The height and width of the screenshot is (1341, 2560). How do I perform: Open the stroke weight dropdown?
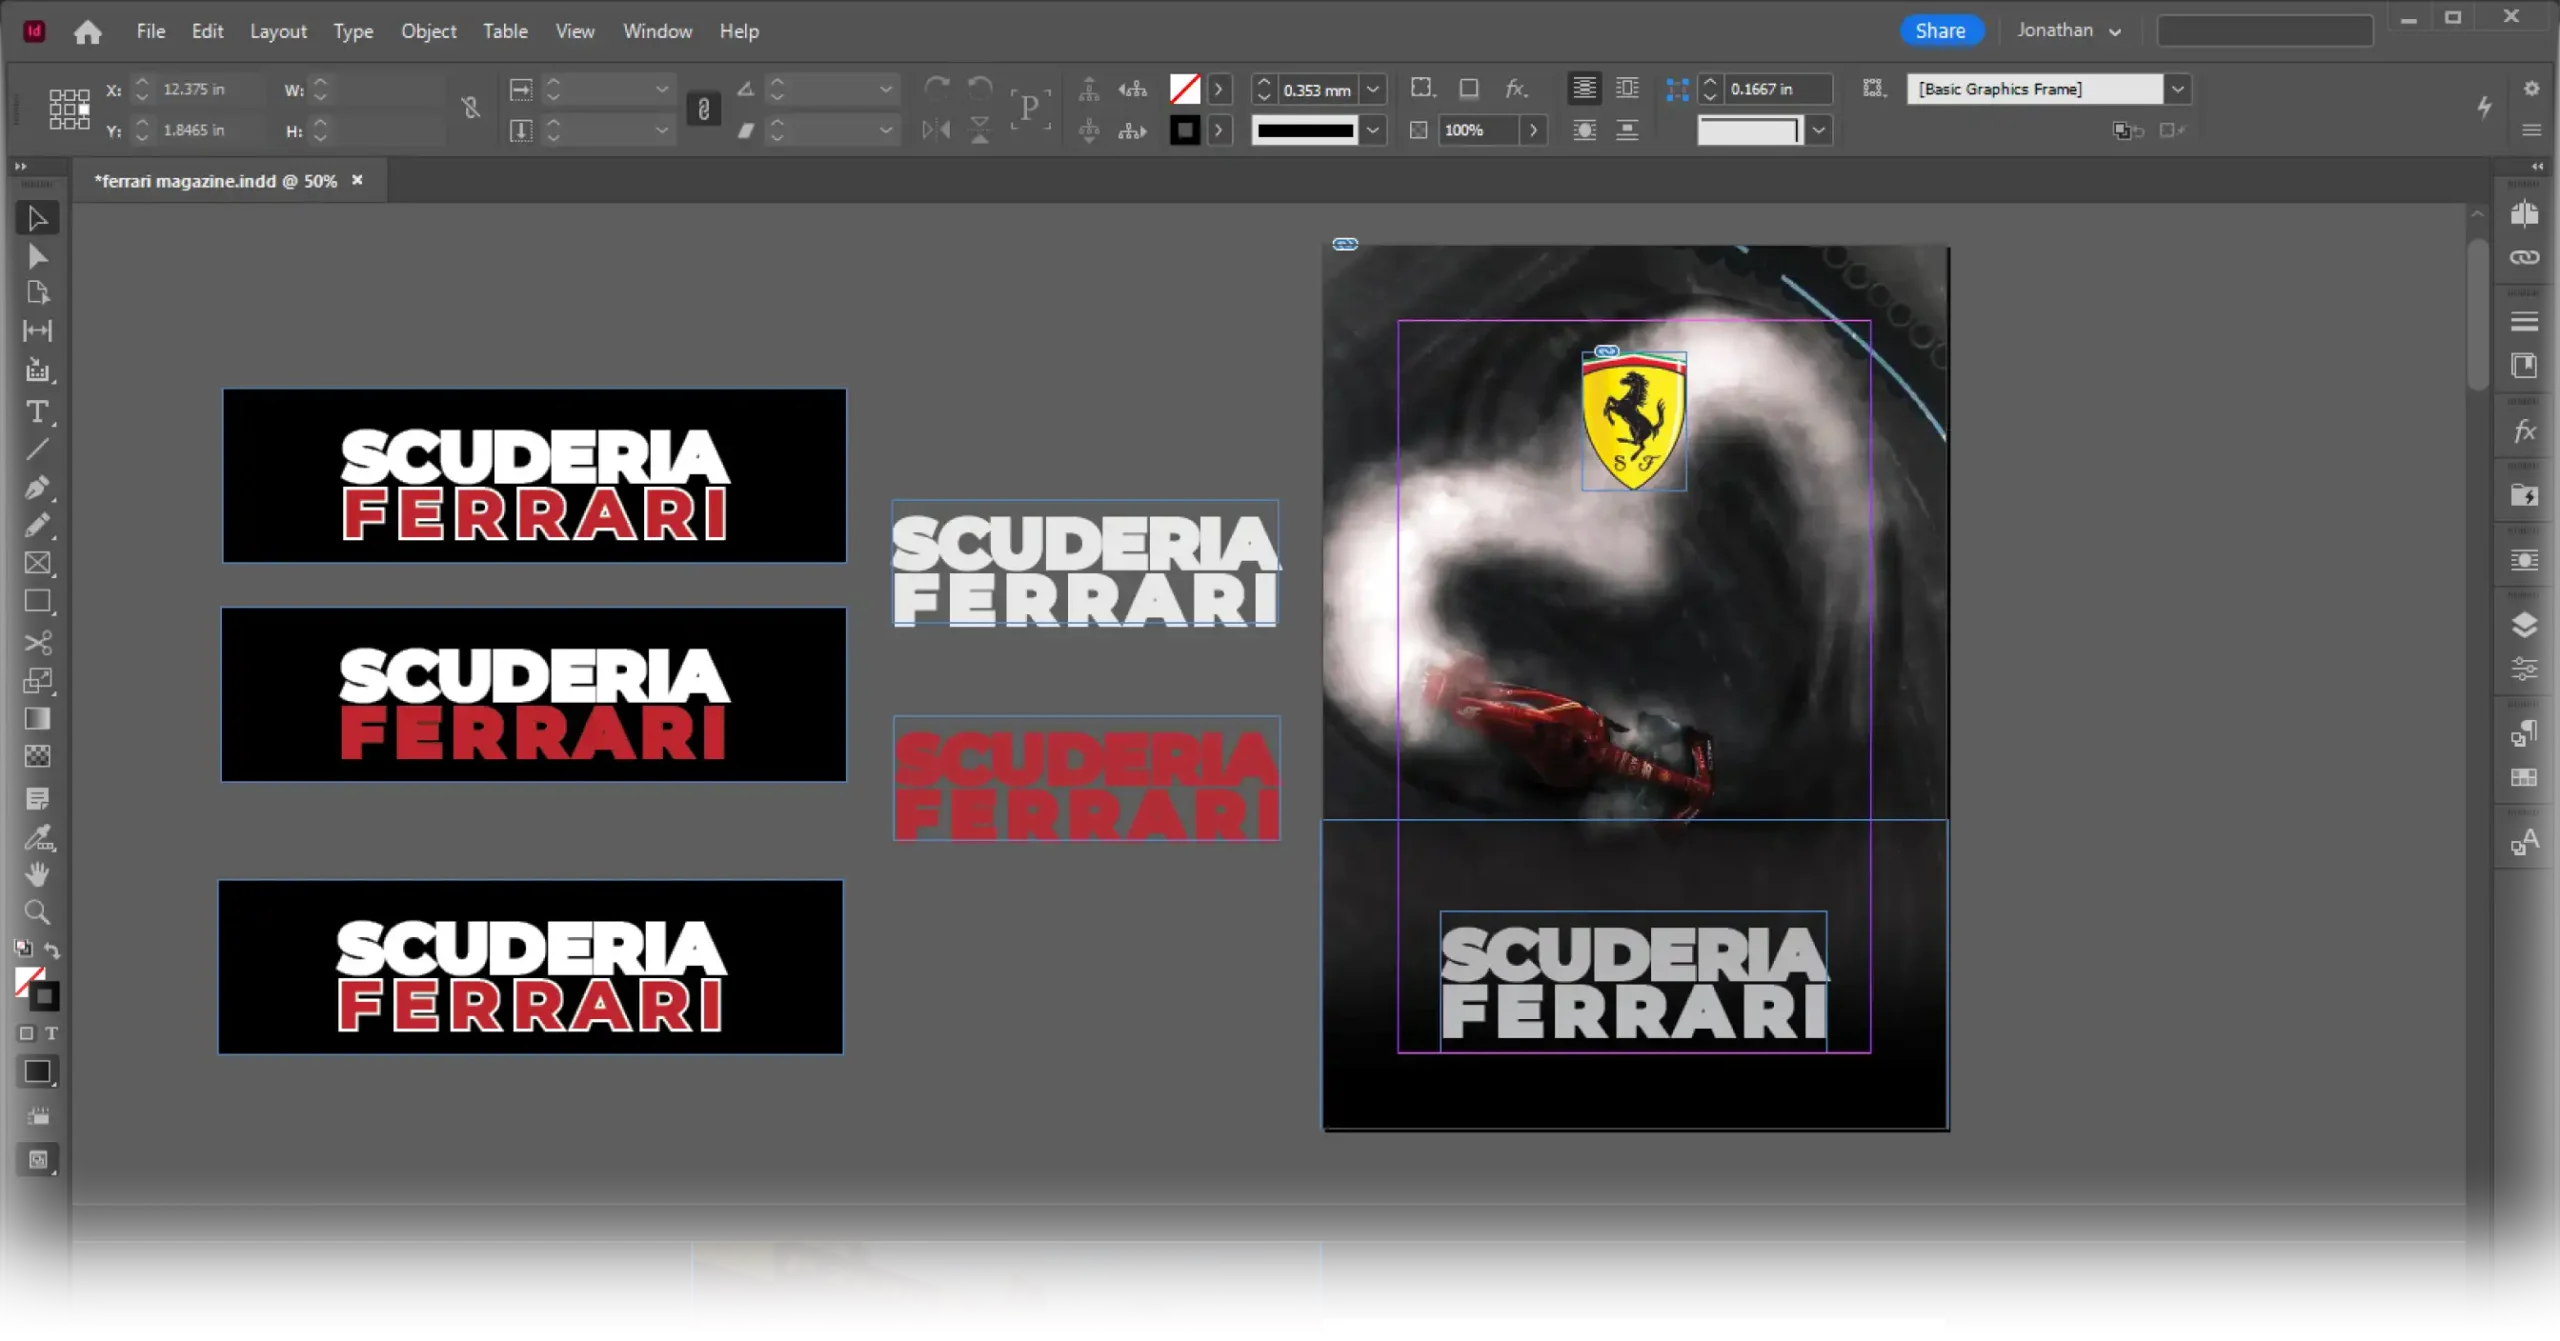1373,89
